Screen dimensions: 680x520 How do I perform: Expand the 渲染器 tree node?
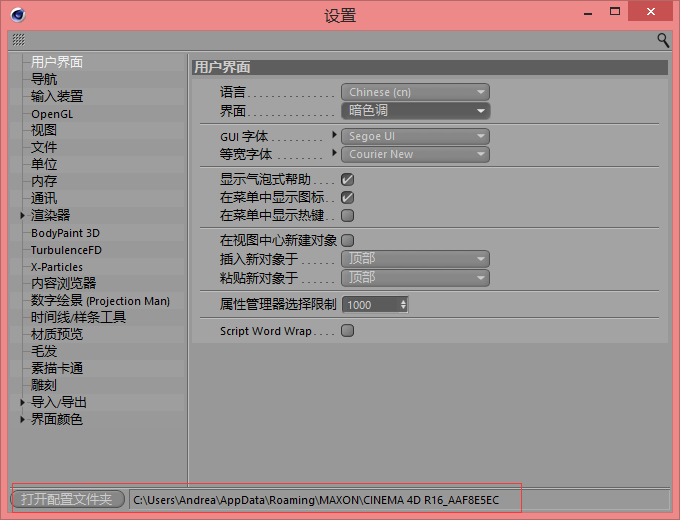pyautogui.click(x=22, y=215)
